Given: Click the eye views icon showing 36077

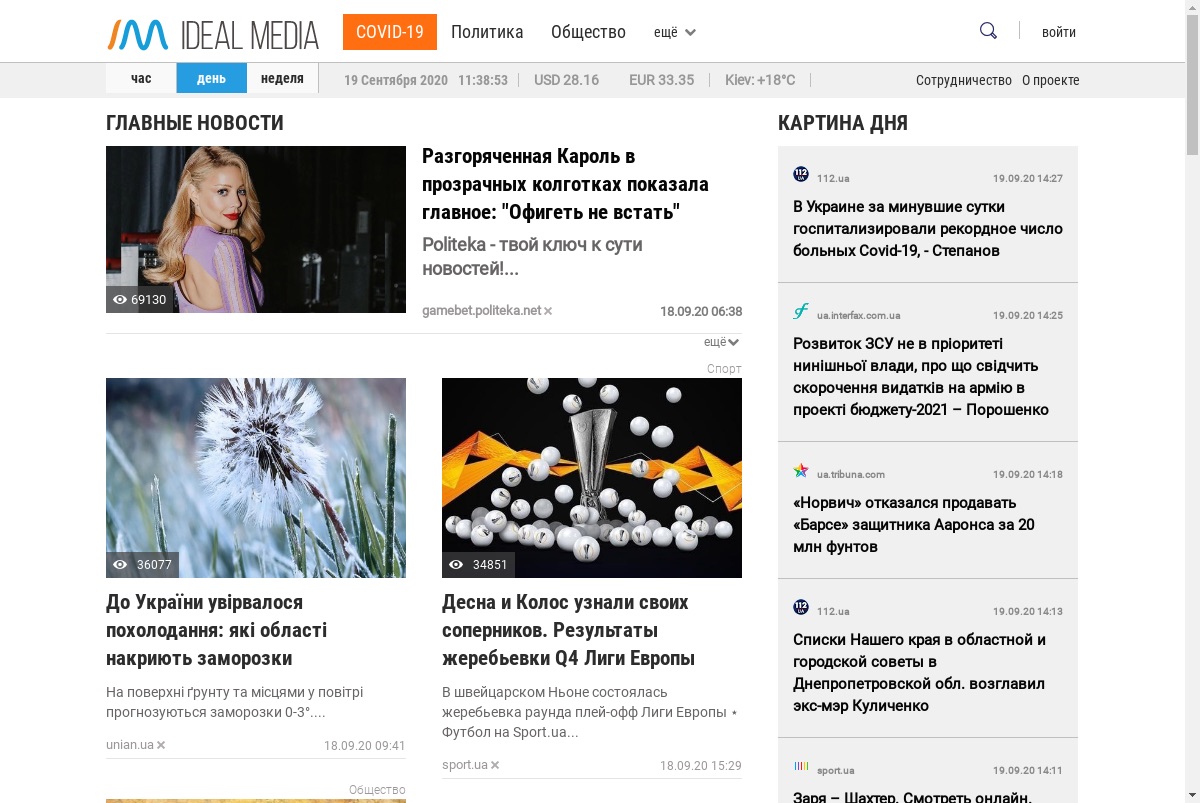Looking at the screenshot, I should pyautogui.click(x=120, y=565).
